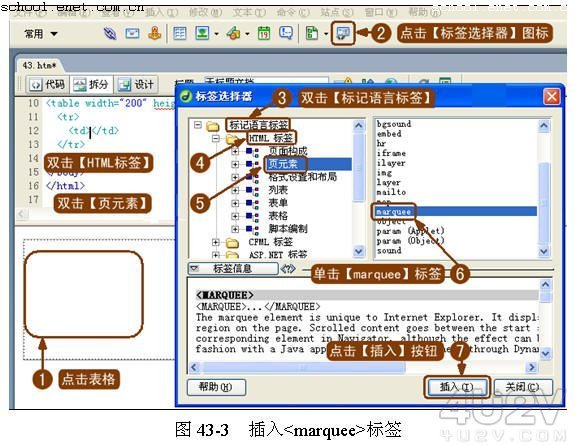The image size is (575, 445).
Task: Open the Tag Chooser (标签选择器) toolbar icon
Action: coord(343,34)
